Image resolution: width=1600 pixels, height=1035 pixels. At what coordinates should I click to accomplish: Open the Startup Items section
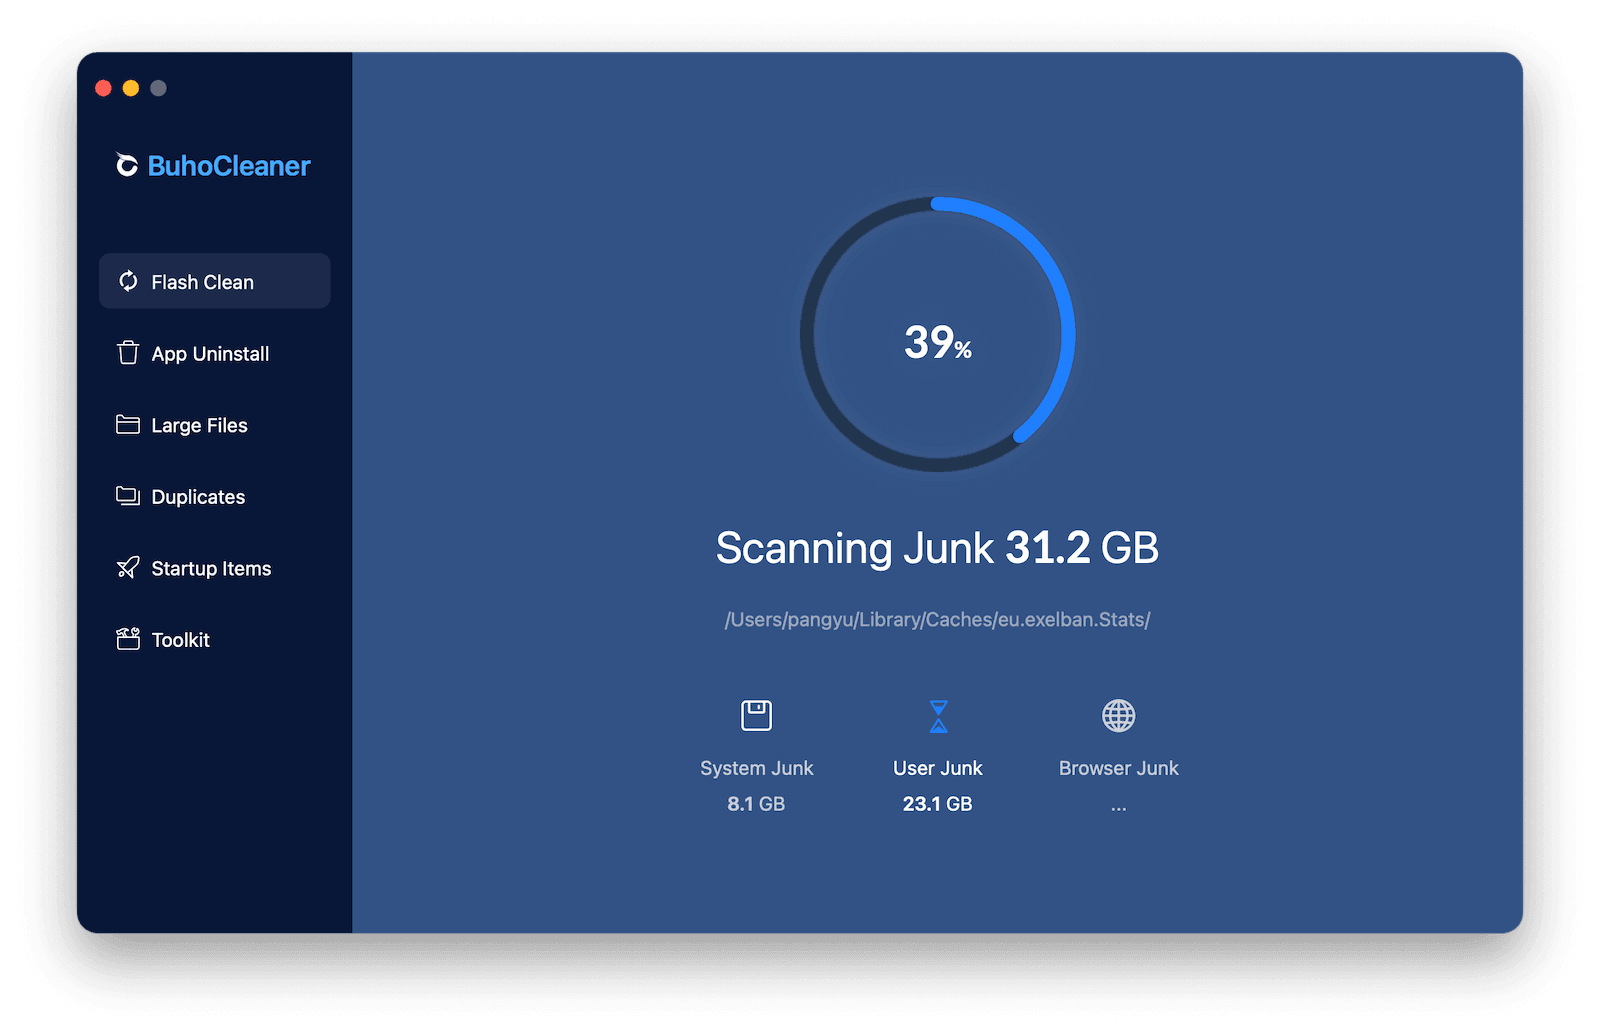click(x=210, y=567)
